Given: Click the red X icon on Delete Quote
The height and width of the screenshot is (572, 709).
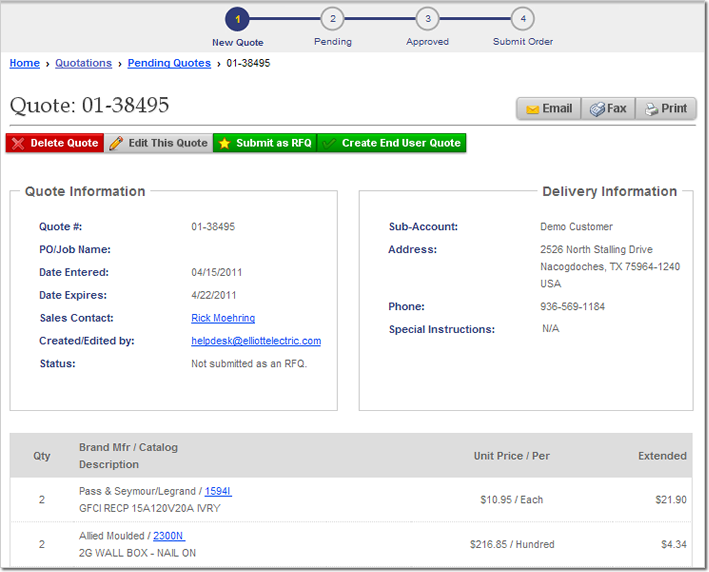Looking at the screenshot, I should click(x=18, y=143).
